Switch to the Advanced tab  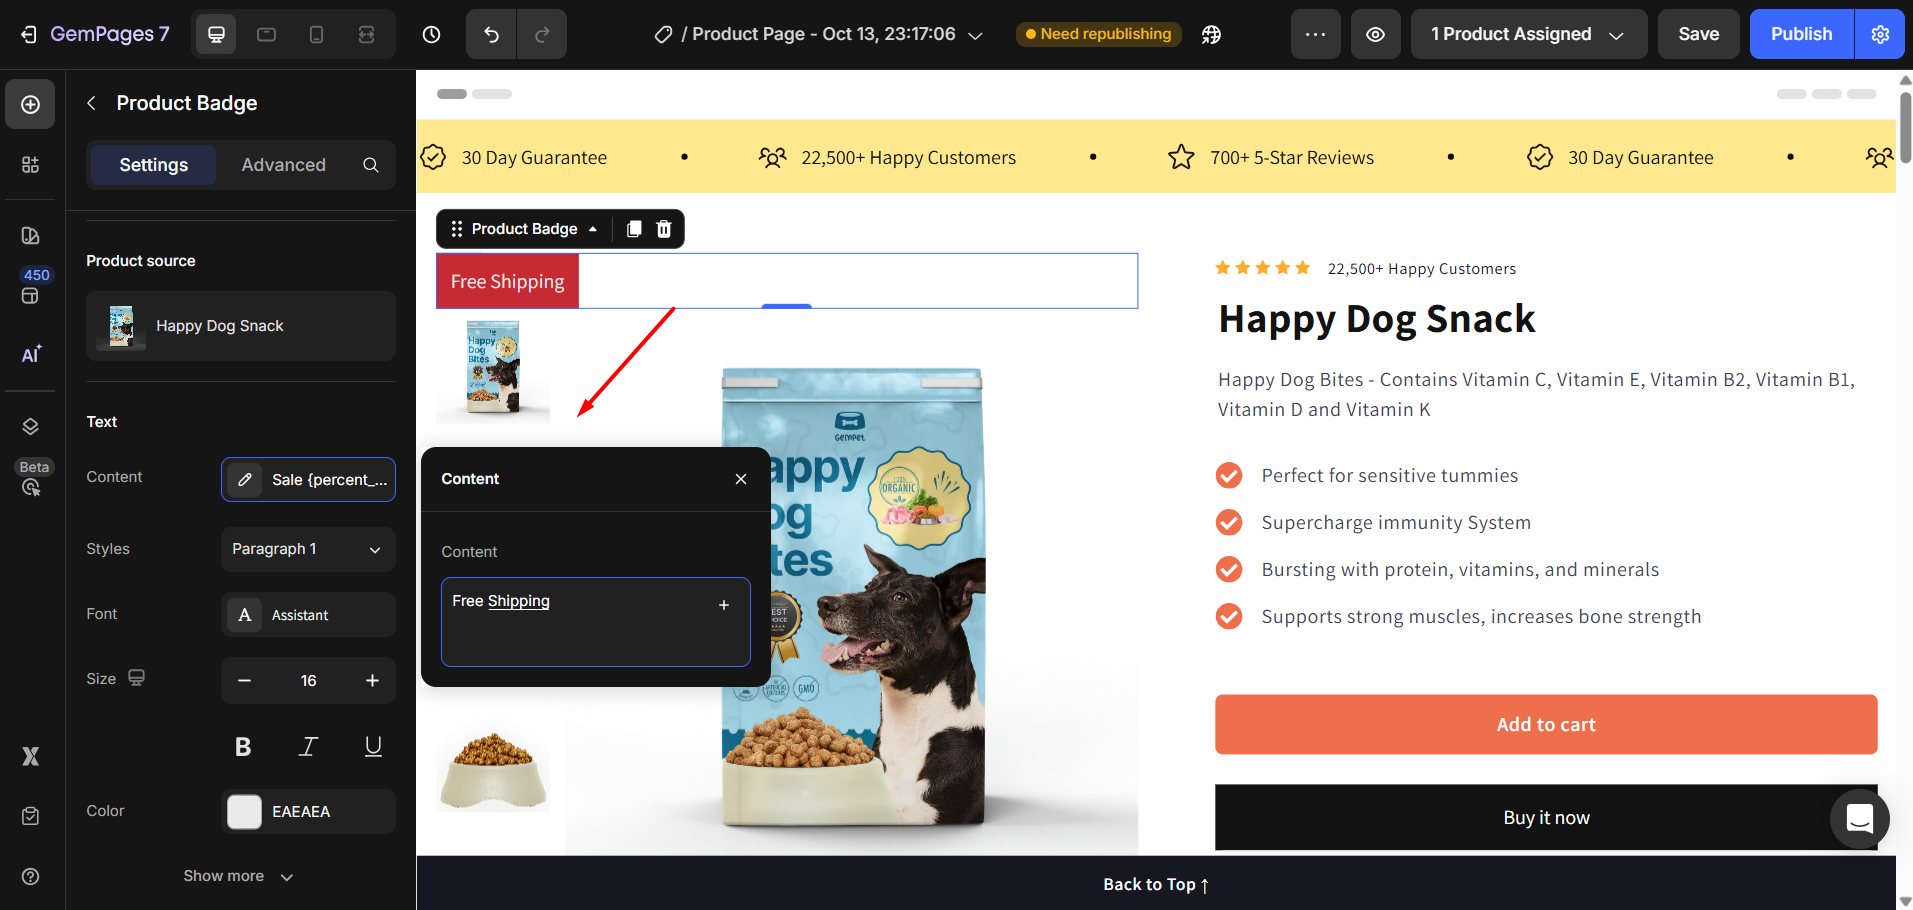(283, 164)
